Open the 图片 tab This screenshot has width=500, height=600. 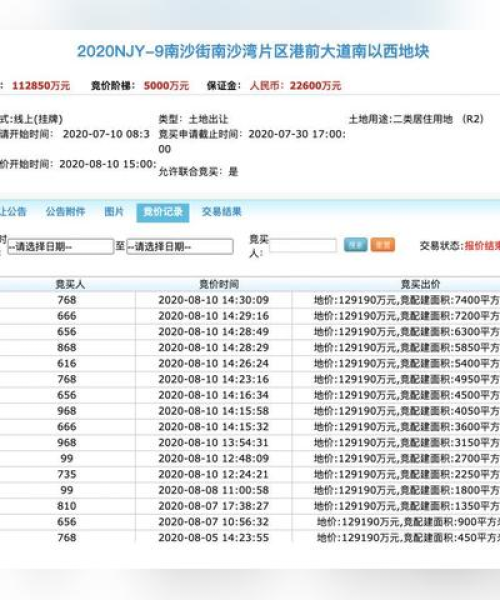pos(114,212)
